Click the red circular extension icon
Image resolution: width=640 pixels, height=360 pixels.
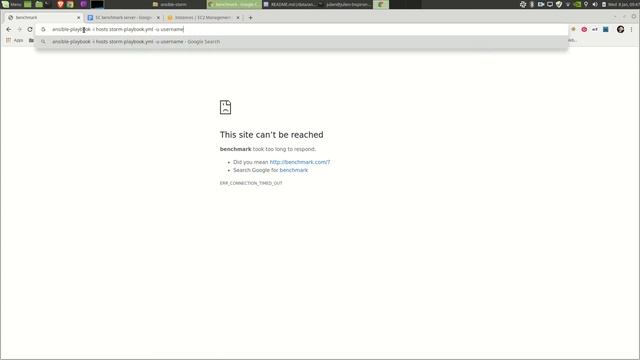click(584, 29)
